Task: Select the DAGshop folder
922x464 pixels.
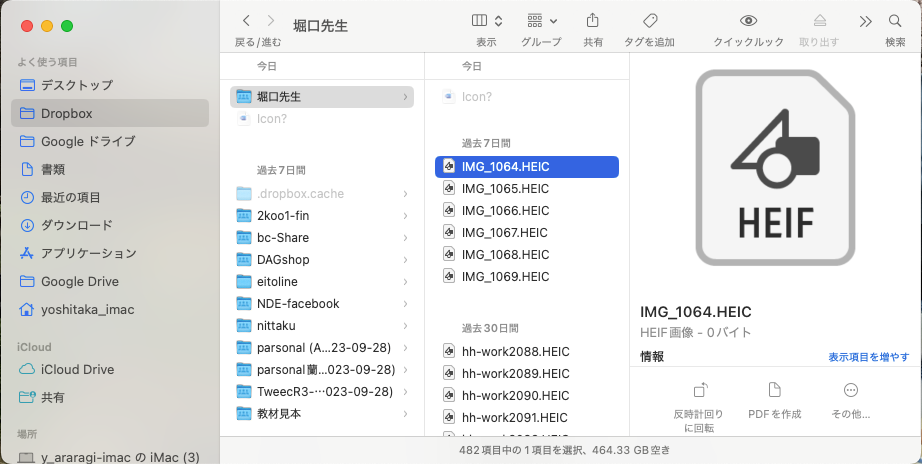Action: pyautogui.click(x=322, y=259)
